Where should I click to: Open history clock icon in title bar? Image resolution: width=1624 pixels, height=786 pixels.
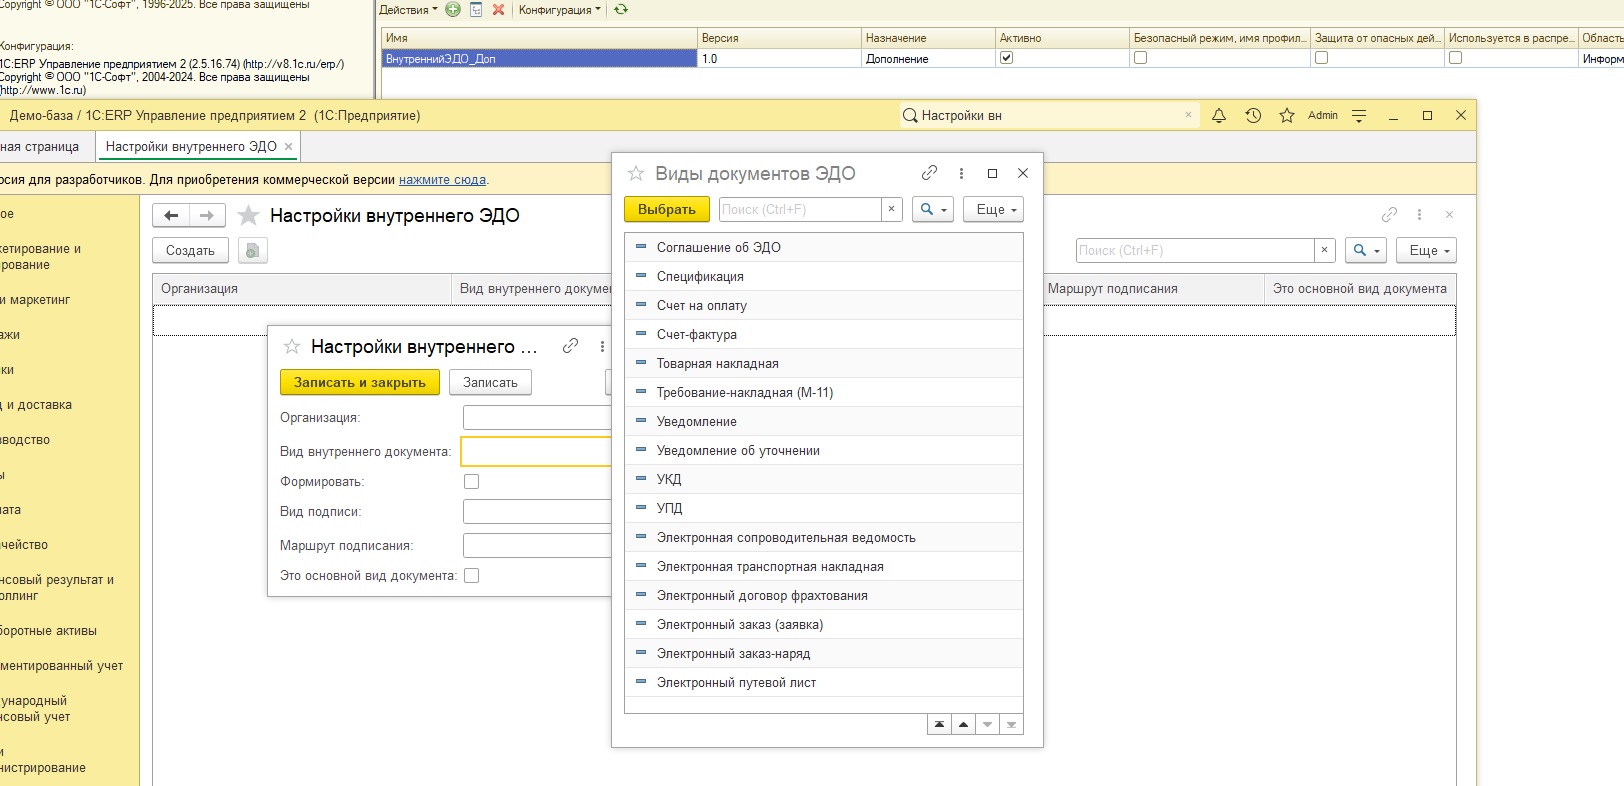pyautogui.click(x=1253, y=116)
